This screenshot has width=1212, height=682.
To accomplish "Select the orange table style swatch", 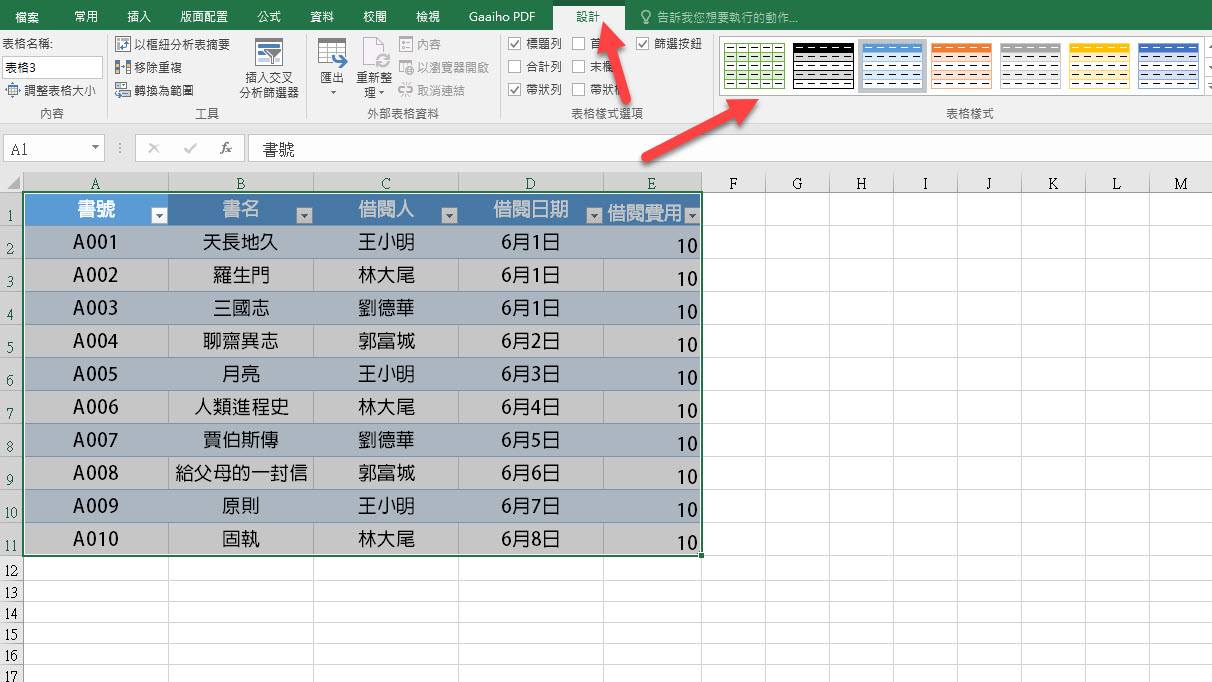I will click(961, 66).
